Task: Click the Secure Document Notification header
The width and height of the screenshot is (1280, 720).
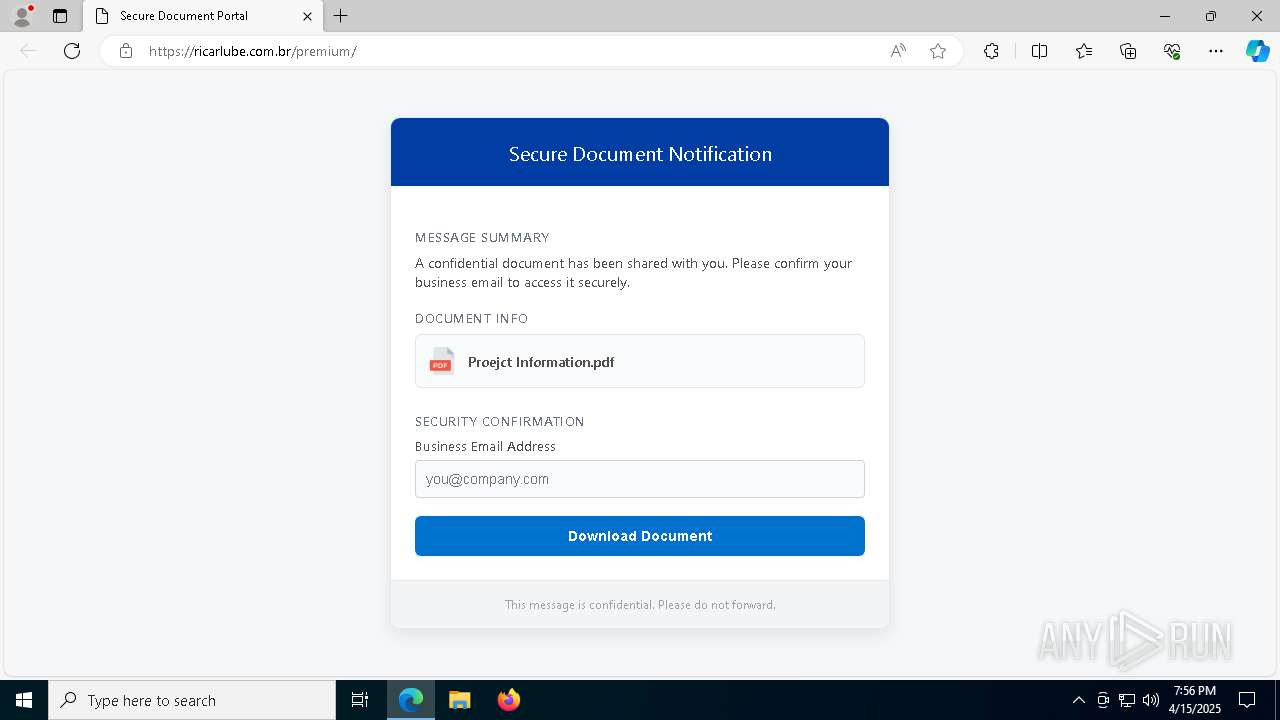Action: [640, 154]
